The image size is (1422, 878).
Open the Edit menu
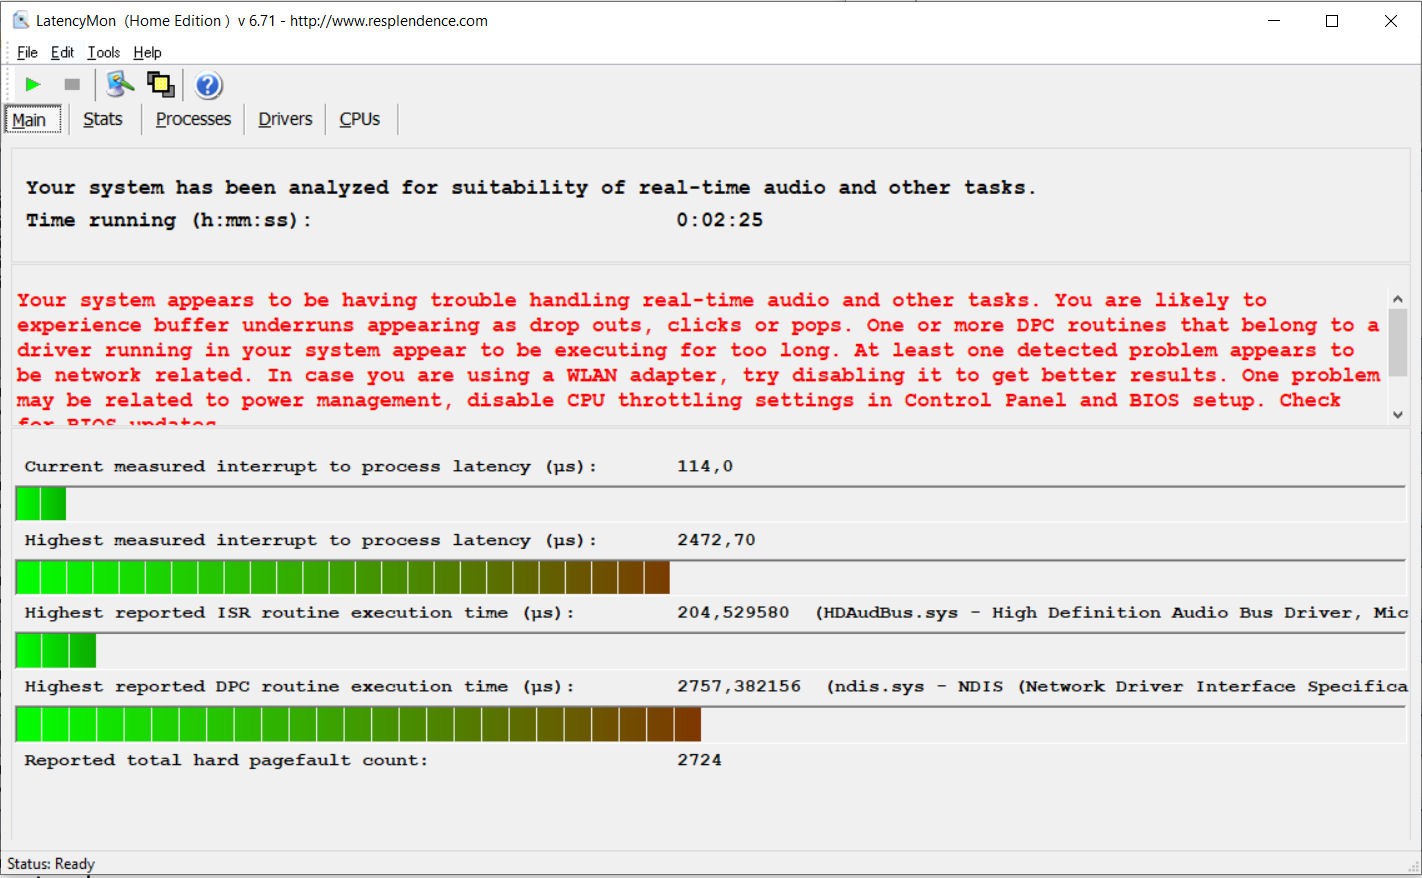tap(62, 52)
